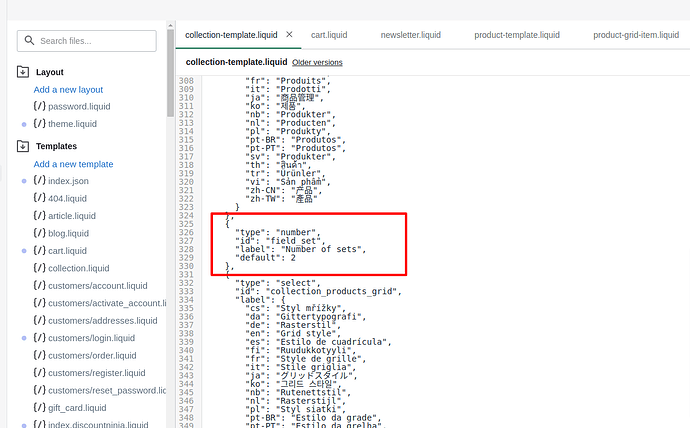The image size is (690, 428).
Task: Open password.liquid file
Action: (79, 106)
